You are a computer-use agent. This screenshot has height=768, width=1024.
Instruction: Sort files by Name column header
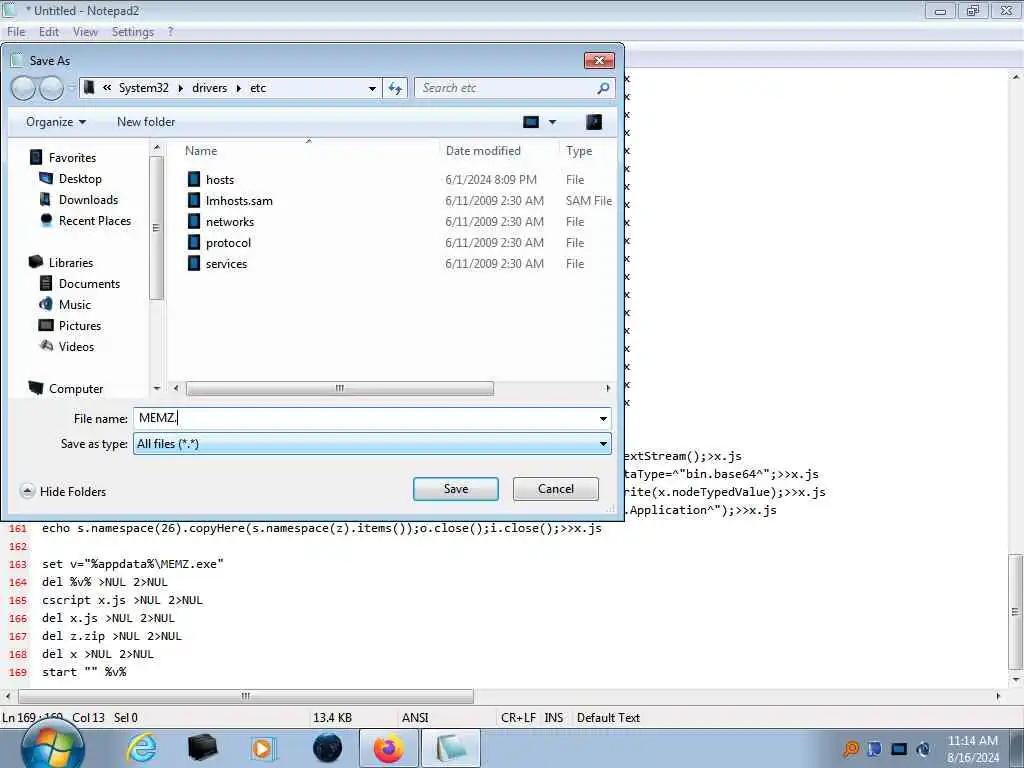click(x=201, y=151)
